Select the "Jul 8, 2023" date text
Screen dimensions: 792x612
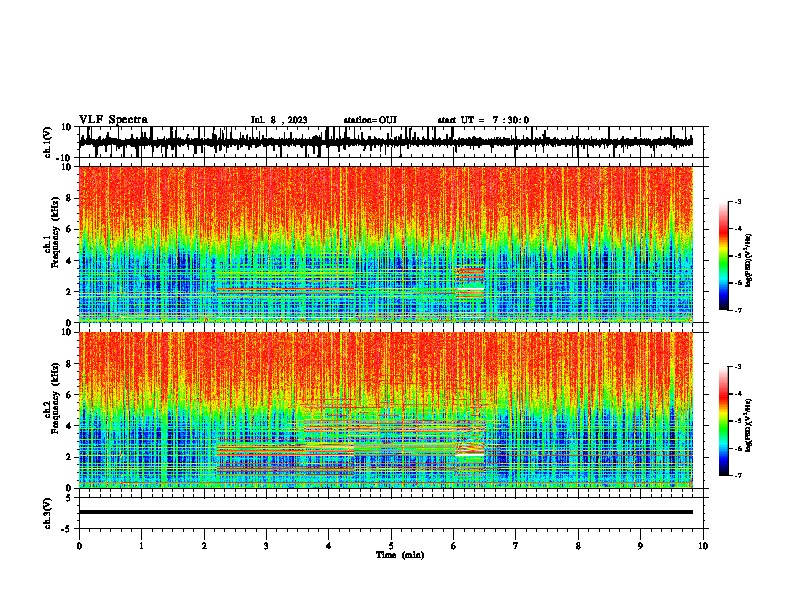[x=279, y=120]
